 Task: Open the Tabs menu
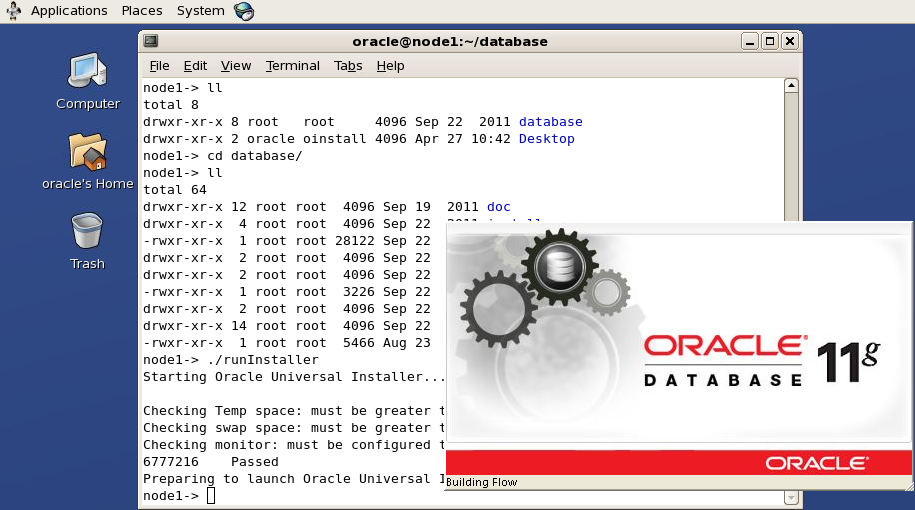click(x=348, y=66)
